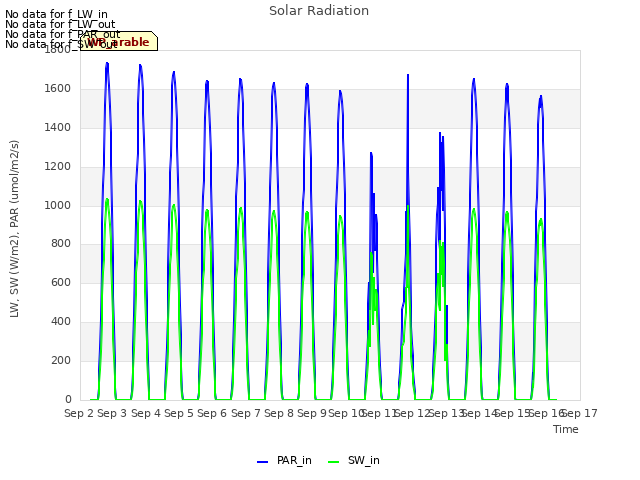Click the Time x-axis title
640x480 pixels.
point(566,429)
